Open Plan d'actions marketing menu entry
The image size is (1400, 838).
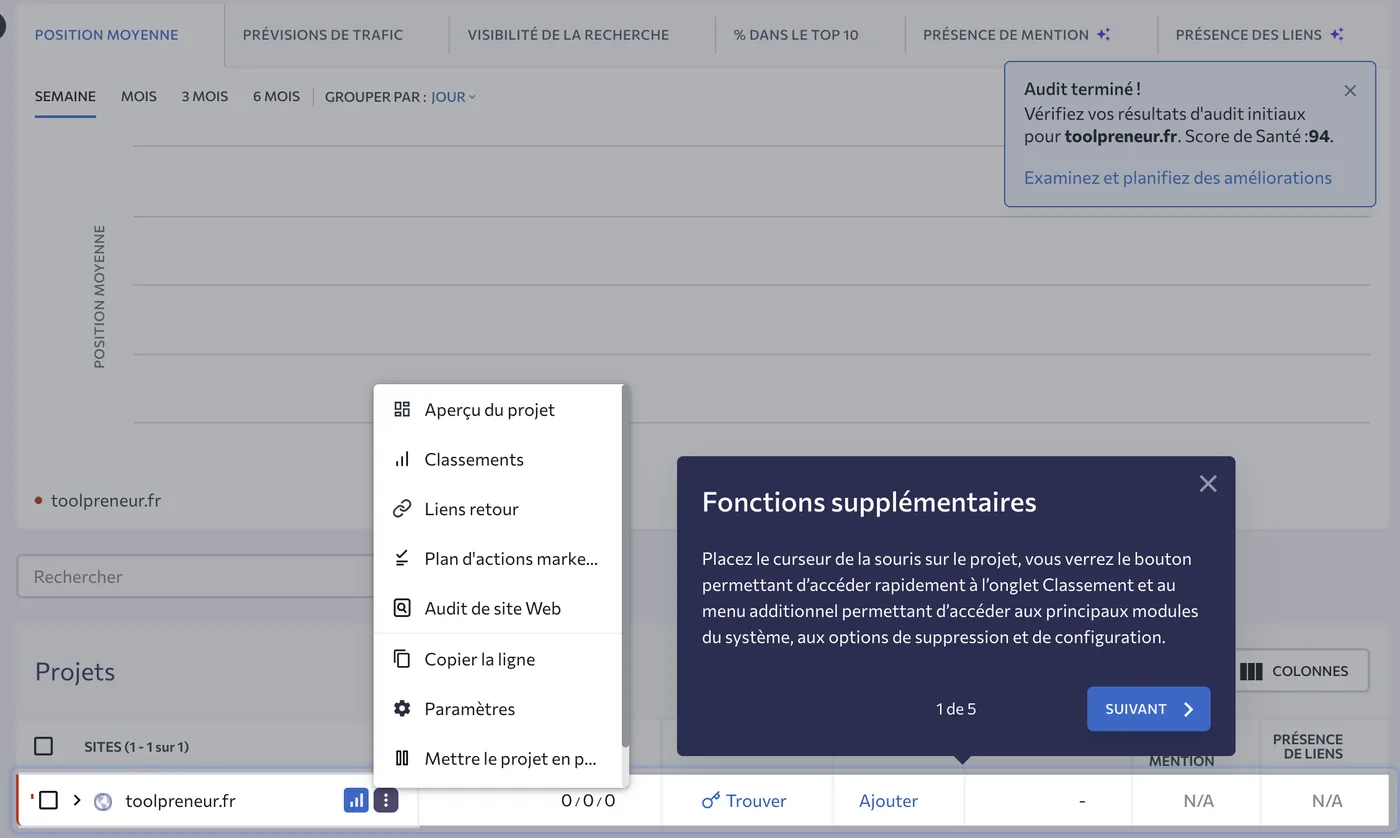click(498, 559)
